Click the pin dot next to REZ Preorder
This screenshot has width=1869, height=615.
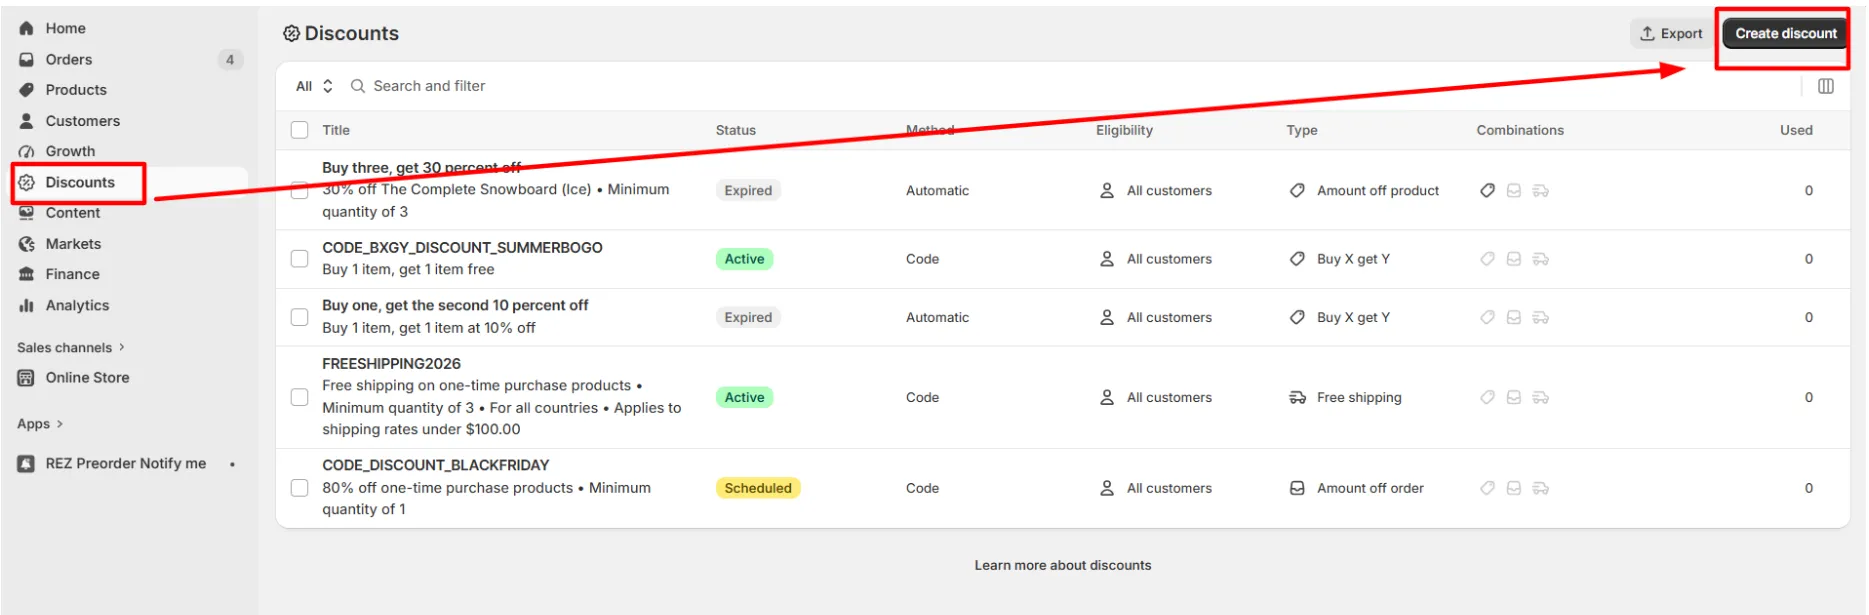click(232, 465)
